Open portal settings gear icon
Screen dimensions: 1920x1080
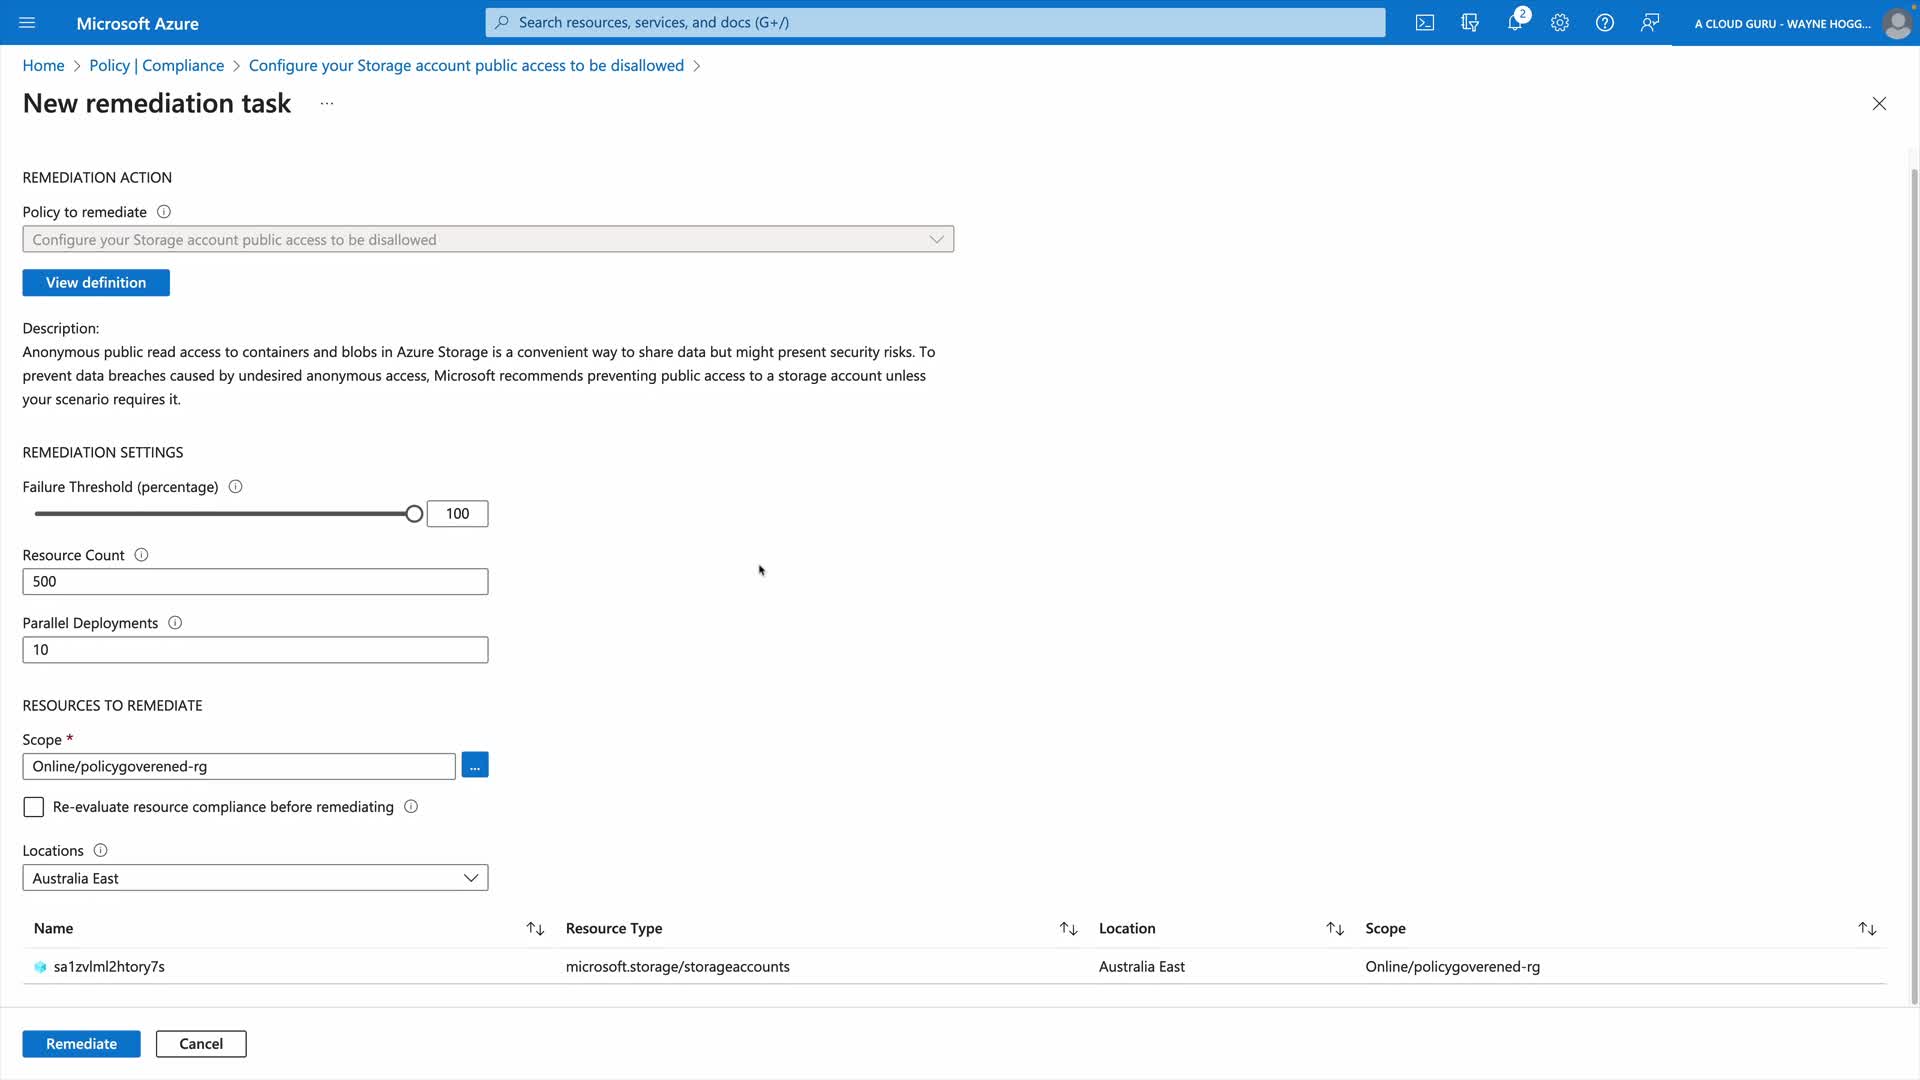1559,23
